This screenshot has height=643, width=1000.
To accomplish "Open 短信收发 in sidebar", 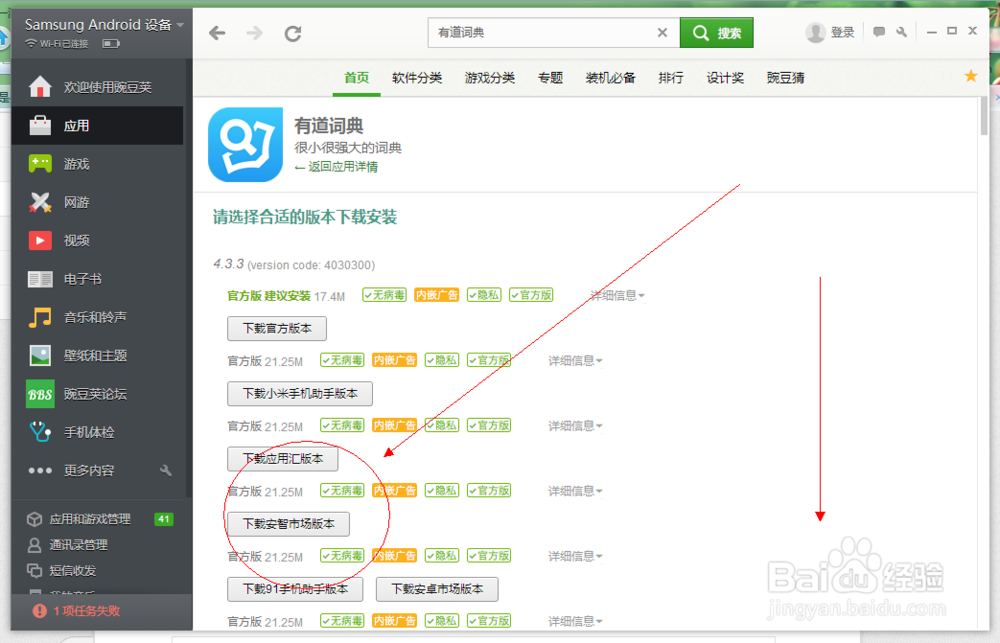I will click(61, 571).
